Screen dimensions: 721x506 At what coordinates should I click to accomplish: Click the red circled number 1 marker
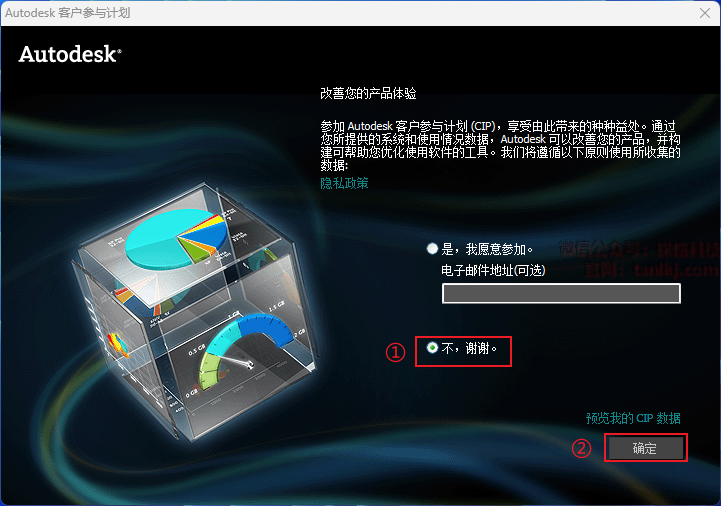395,353
